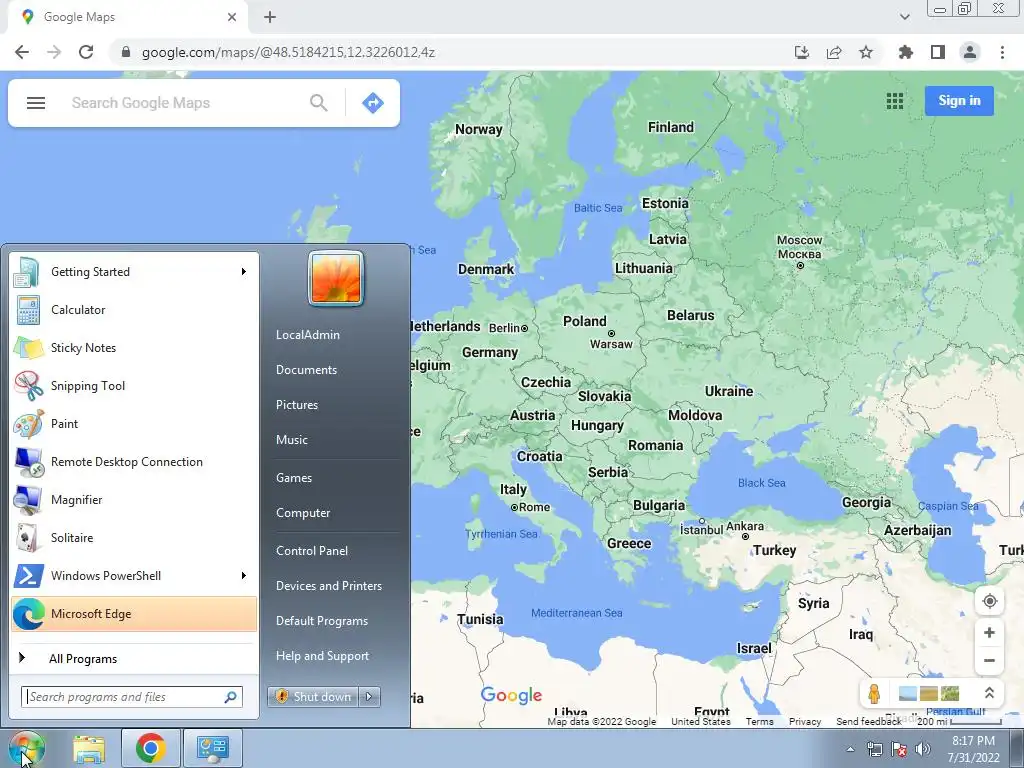Image resolution: width=1024 pixels, height=768 pixels.
Task: Share this page from the address bar
Action: click(x=834, y=52)
